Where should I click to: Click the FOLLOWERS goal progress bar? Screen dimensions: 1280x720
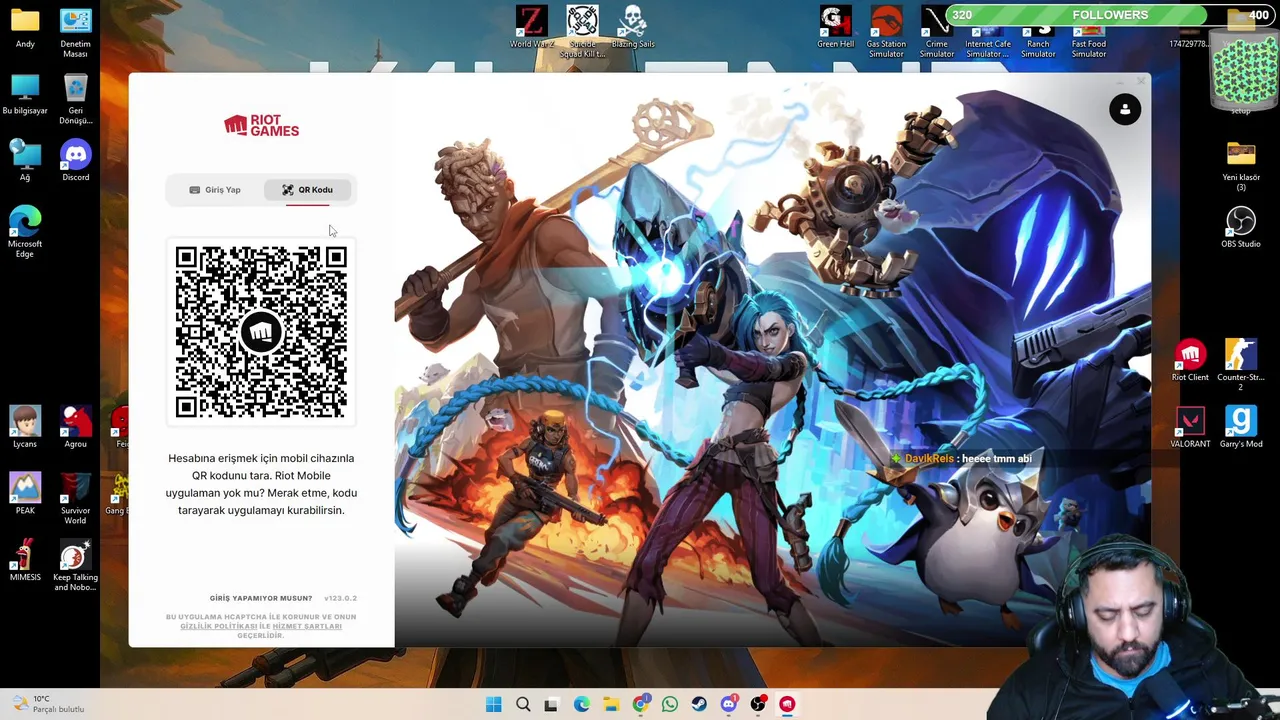1110,15
